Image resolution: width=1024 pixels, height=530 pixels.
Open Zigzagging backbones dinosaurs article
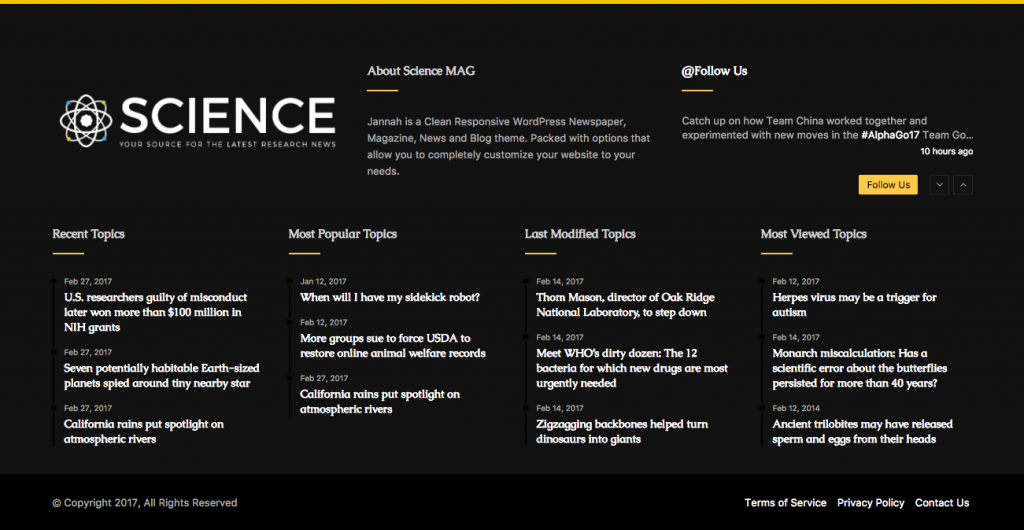coord(621,432)
